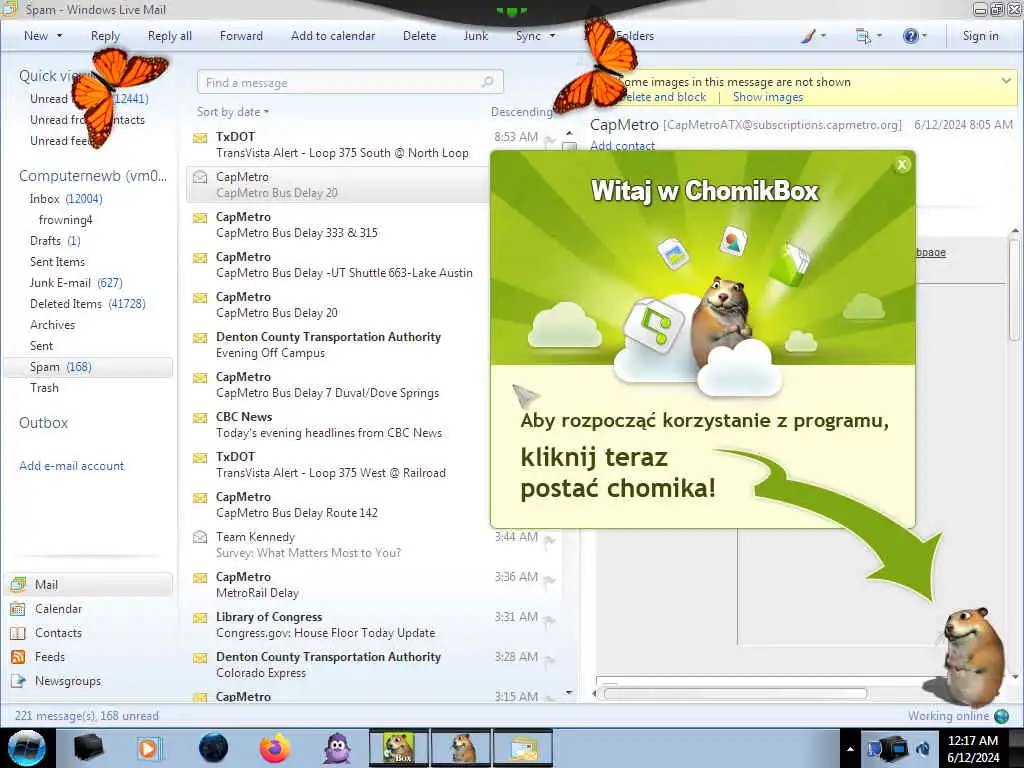Show hidden system tray icons
Screen dimensions: 1024x768
click(x=850, y=750)
